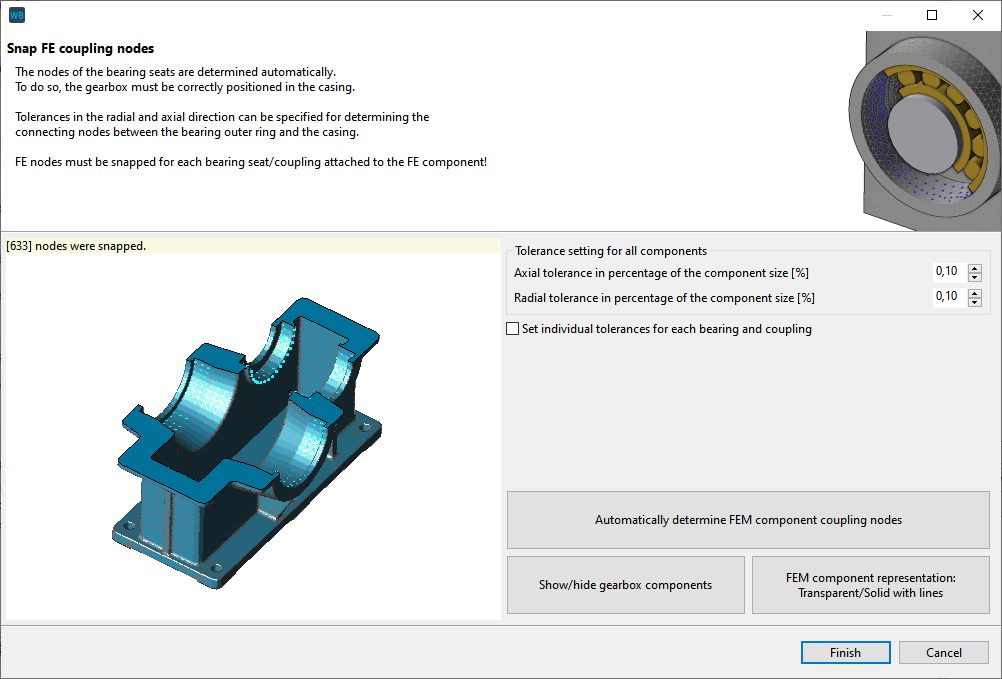
Task: Increase the radial tolerance value with up arrow
Action: [973, 292]
